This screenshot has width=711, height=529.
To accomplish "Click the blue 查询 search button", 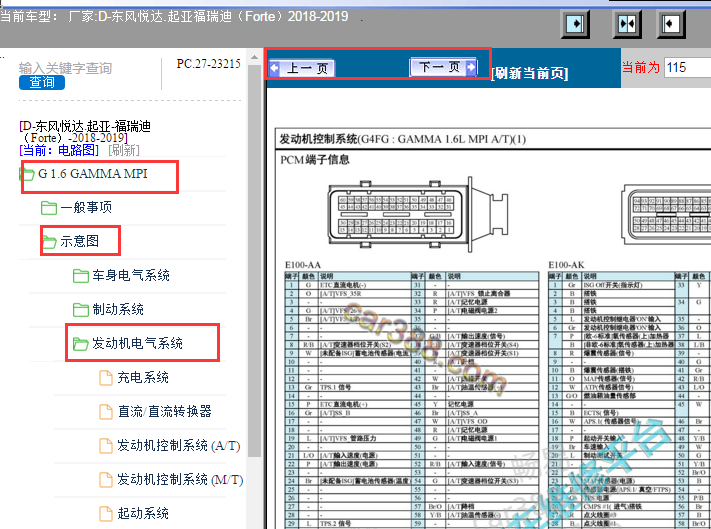I will coord(42,83).
